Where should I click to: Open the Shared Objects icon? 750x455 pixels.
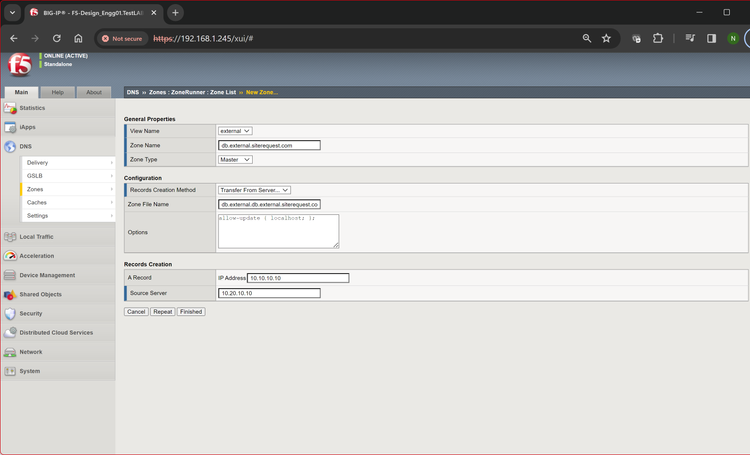pos(10,294)
